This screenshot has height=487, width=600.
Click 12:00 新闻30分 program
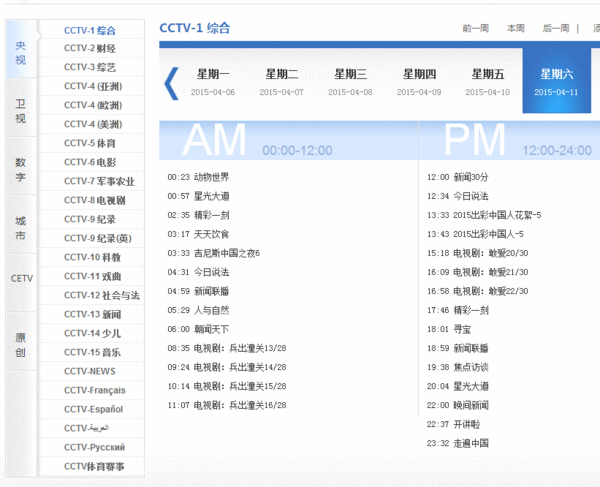tap(458, 177)
